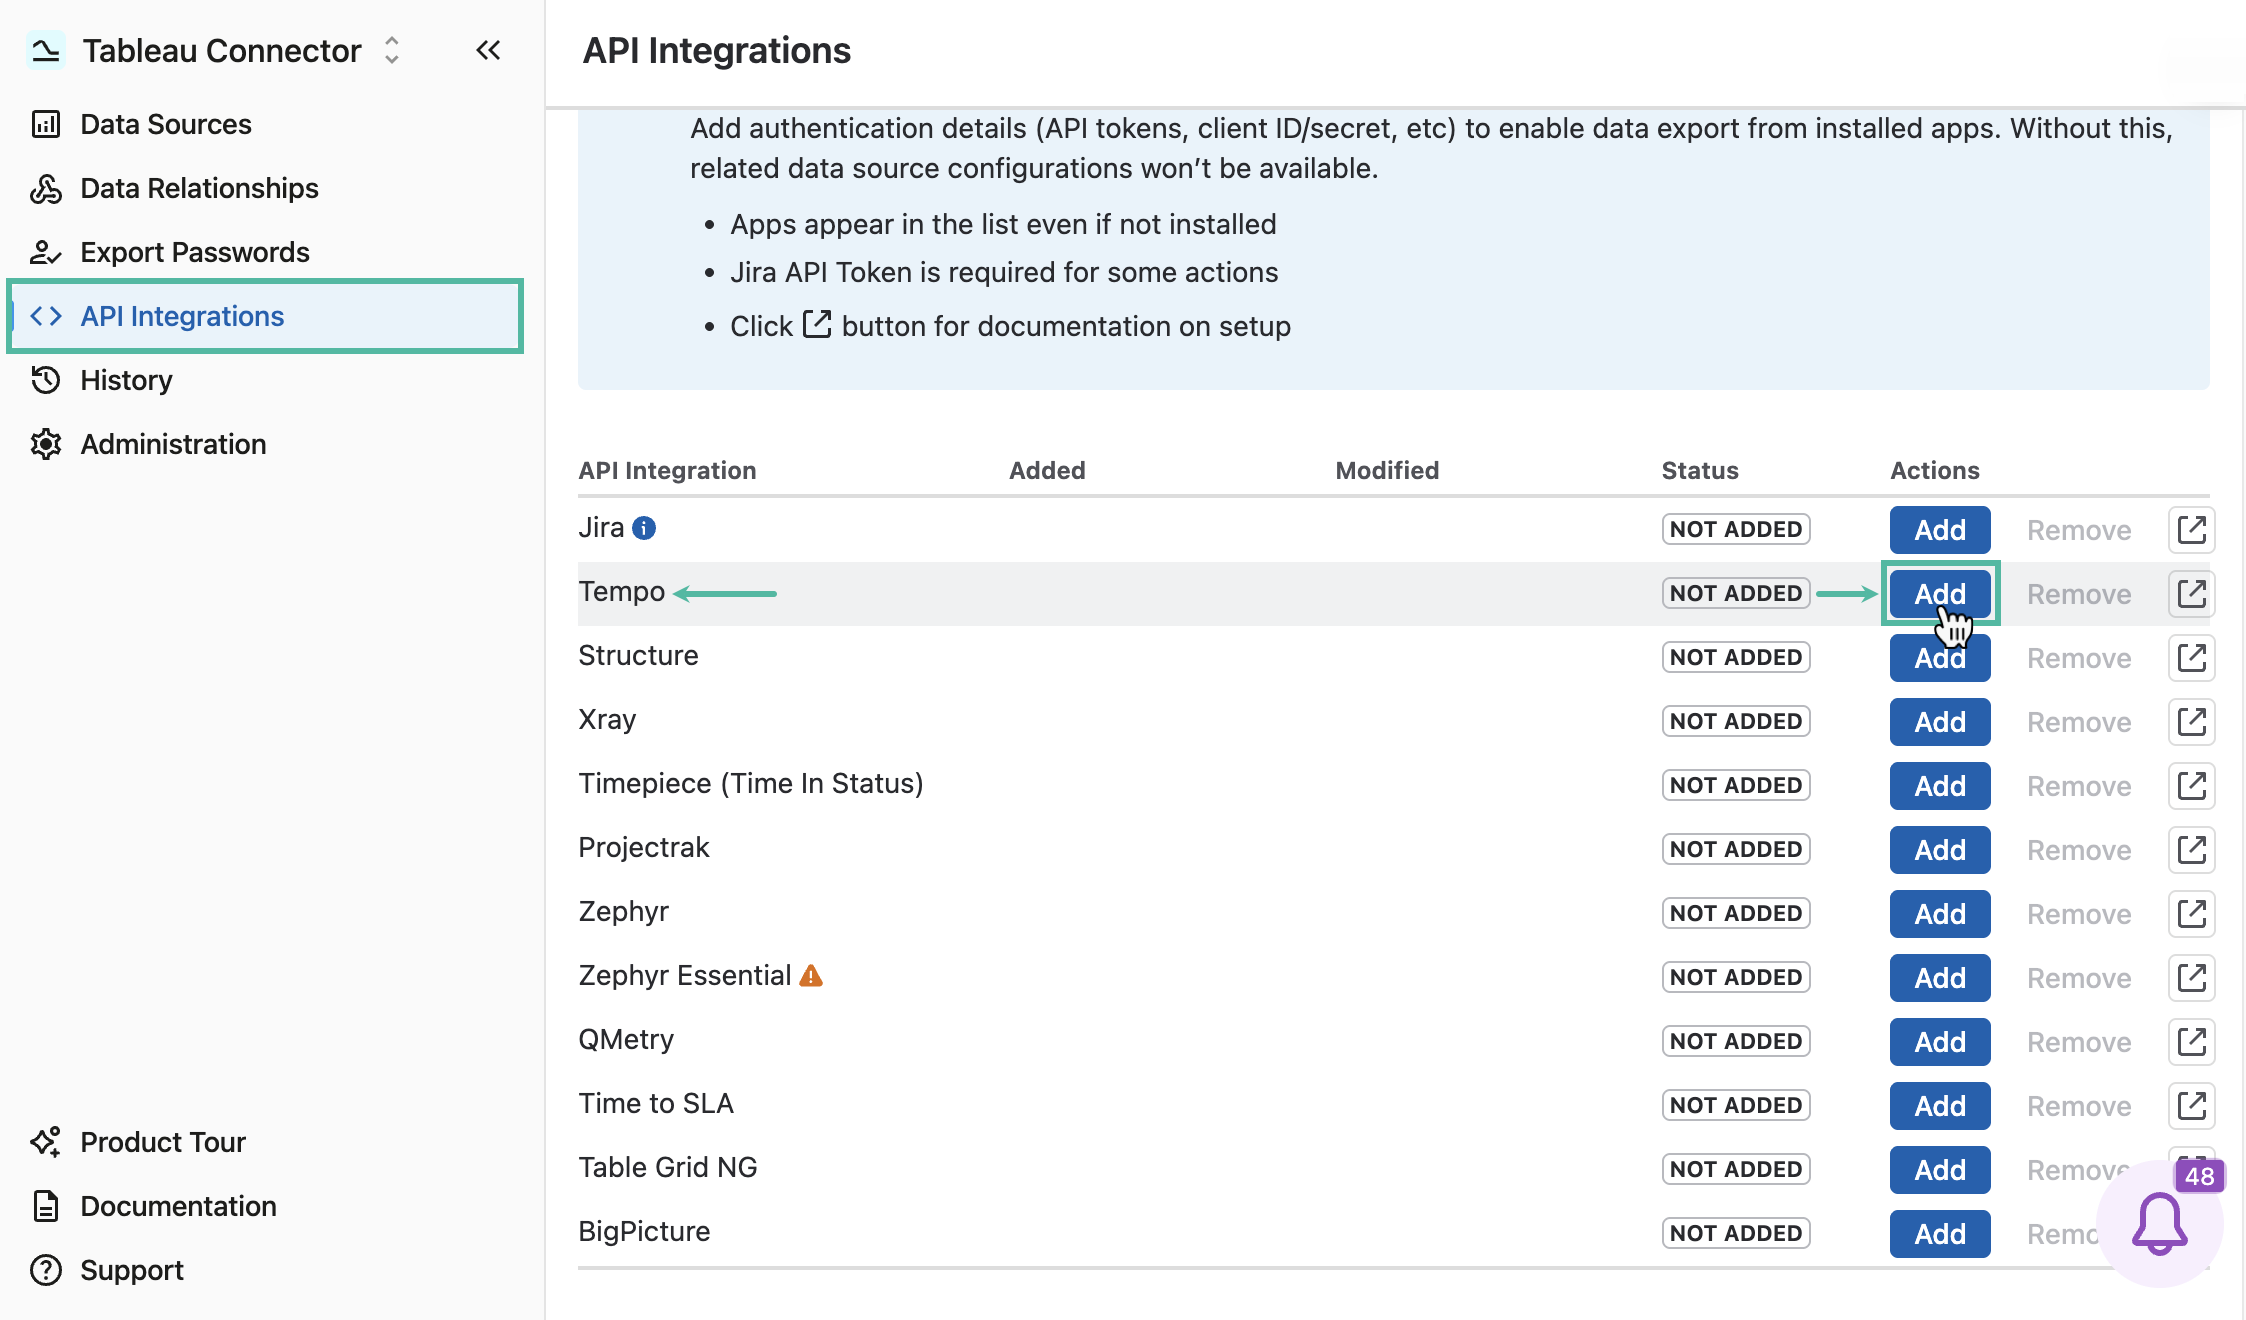Add the Zephyr Essential API integration
The height and width of the screenshot is (1320, 2246).
click(1940, 978)
